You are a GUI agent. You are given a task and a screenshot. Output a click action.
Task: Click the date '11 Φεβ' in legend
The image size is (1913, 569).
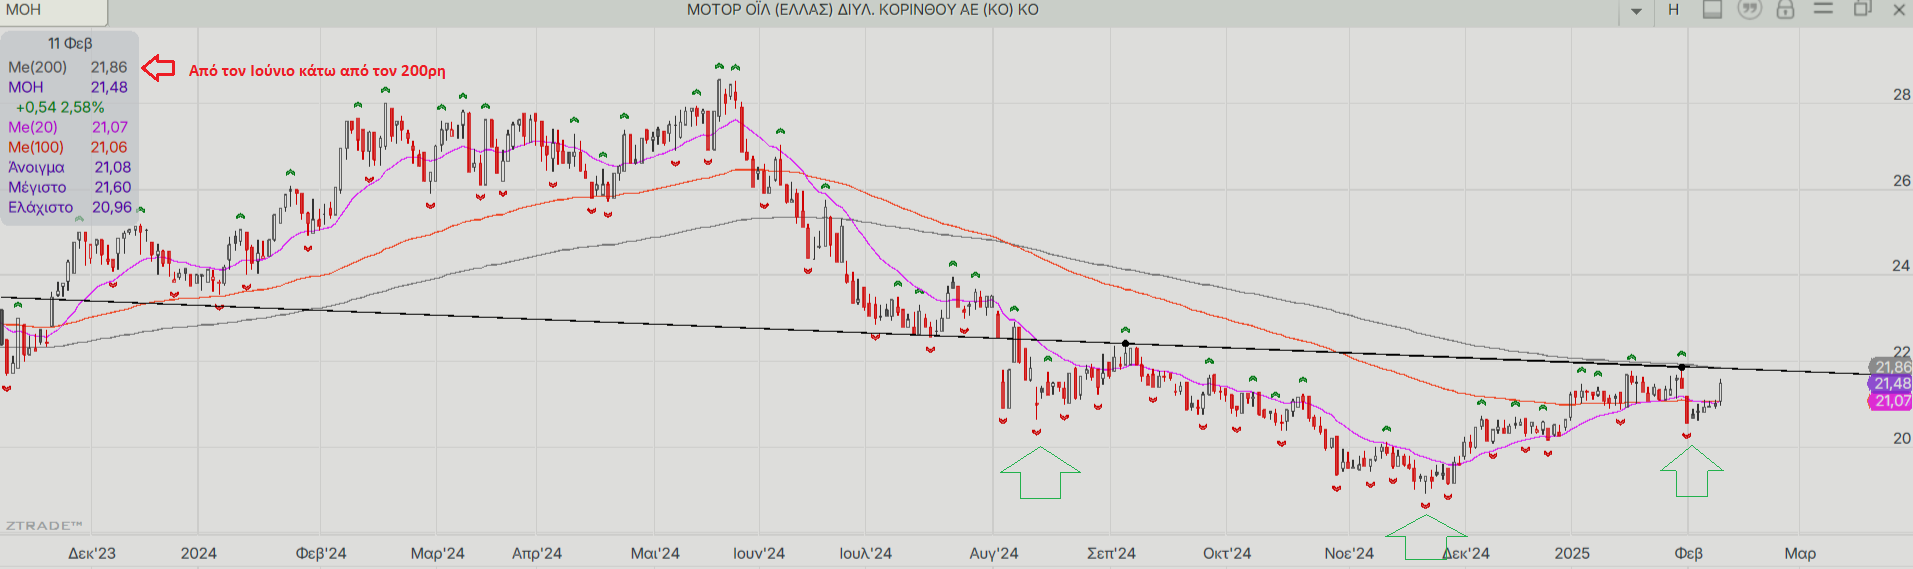point(70,43)
